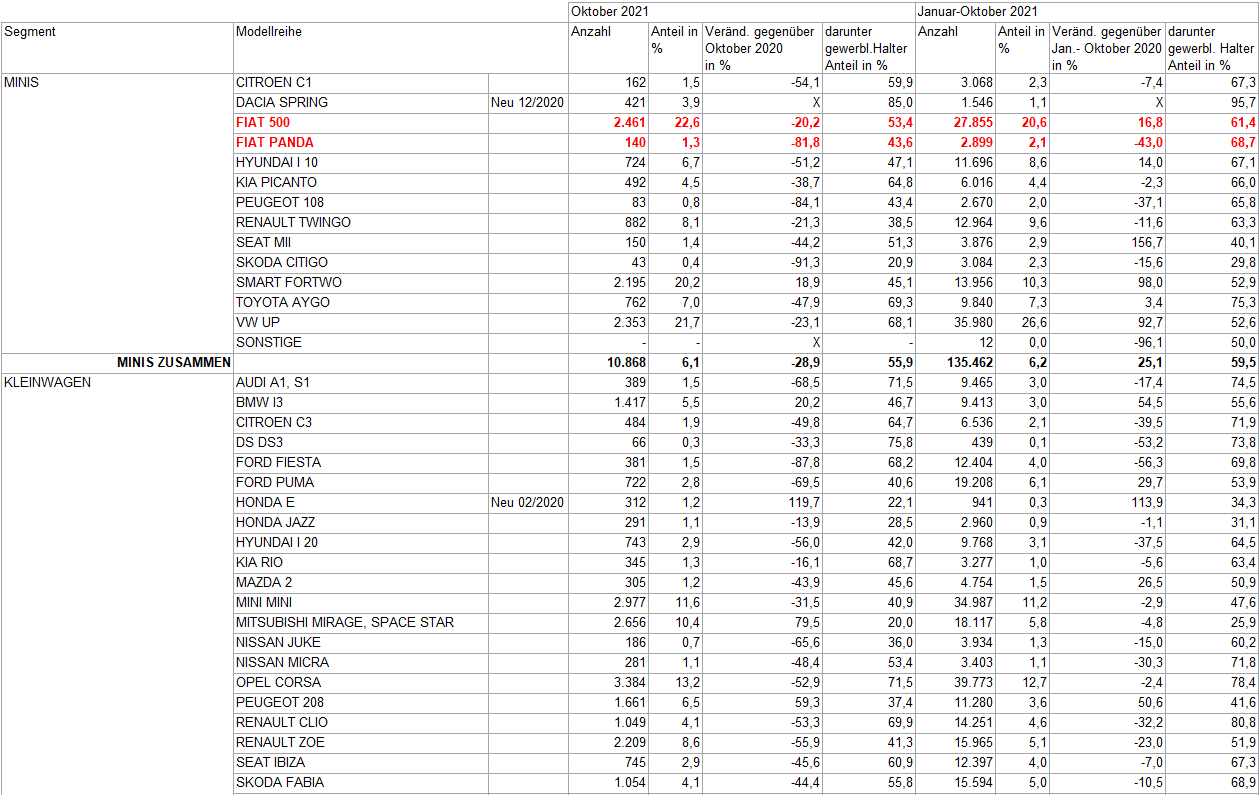1260x795 pixels.
Task: Click the MITSUBISHI MIRAGE, SPACE STAR cell
Action: [x=344, y=622]
